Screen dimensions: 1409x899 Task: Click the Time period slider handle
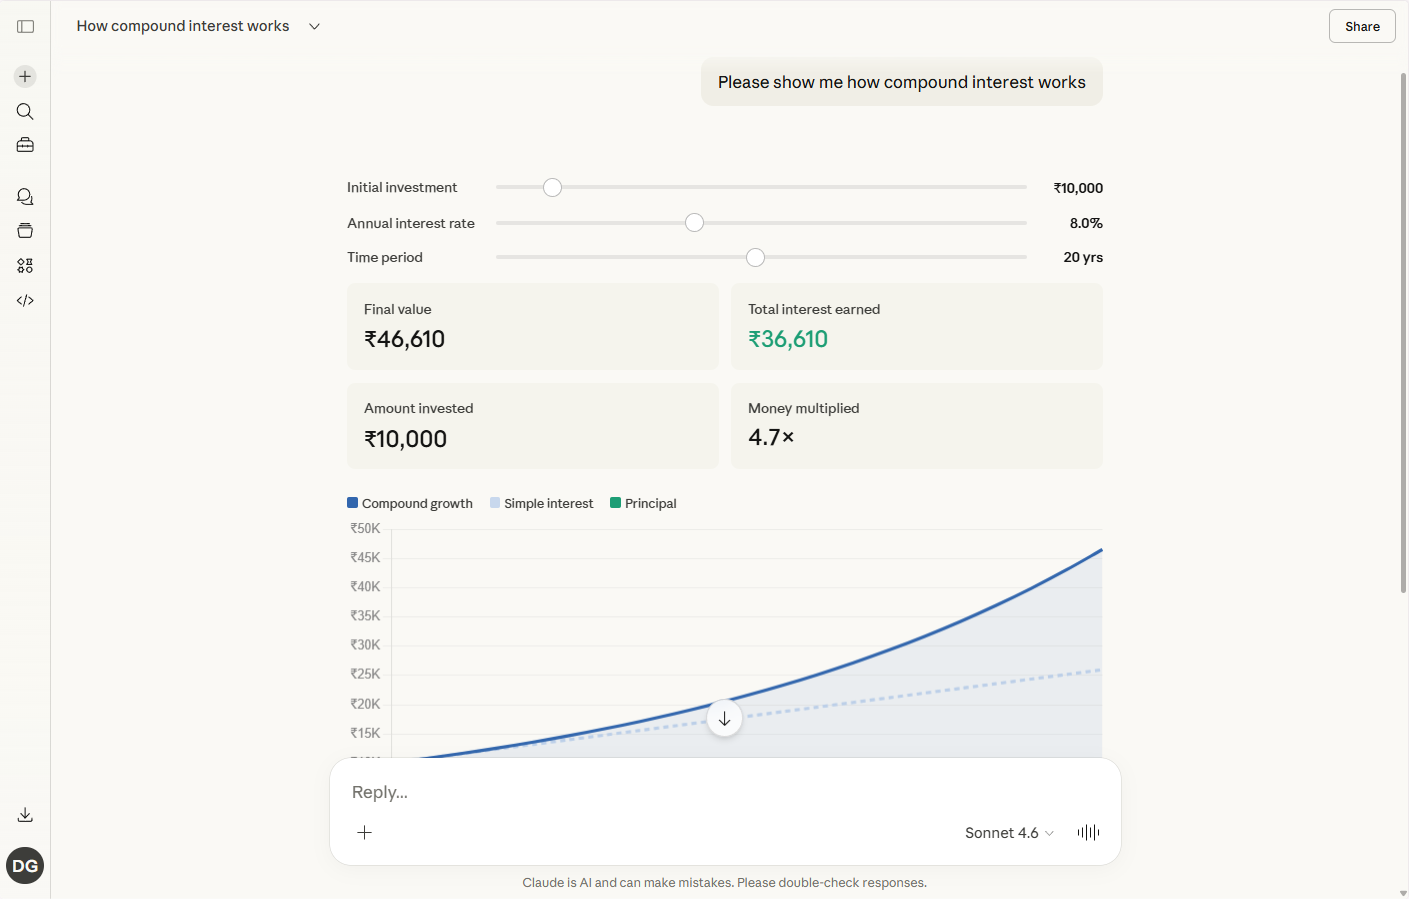(x=756, y=258)
